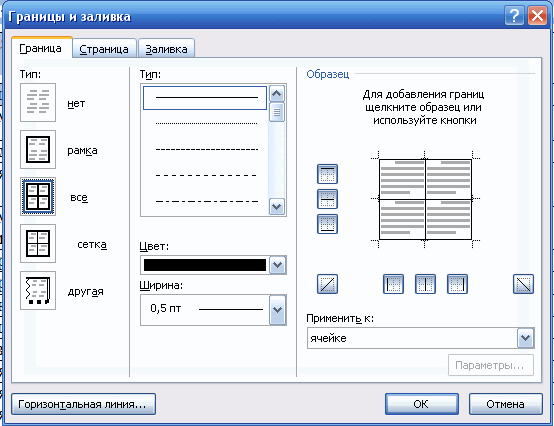Click the Горизонтальная линия... button
Viewport: 554px width, 426px height.
(x=83, y=404)
